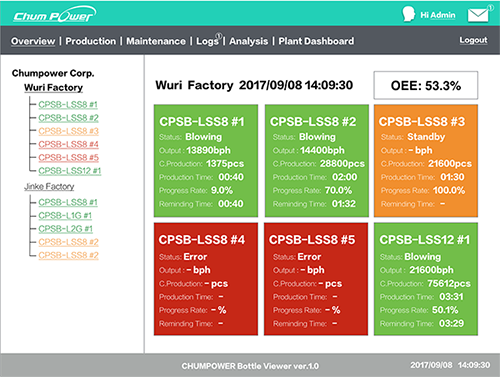Expand the Wuri Factory tree node

click(53, 87)
